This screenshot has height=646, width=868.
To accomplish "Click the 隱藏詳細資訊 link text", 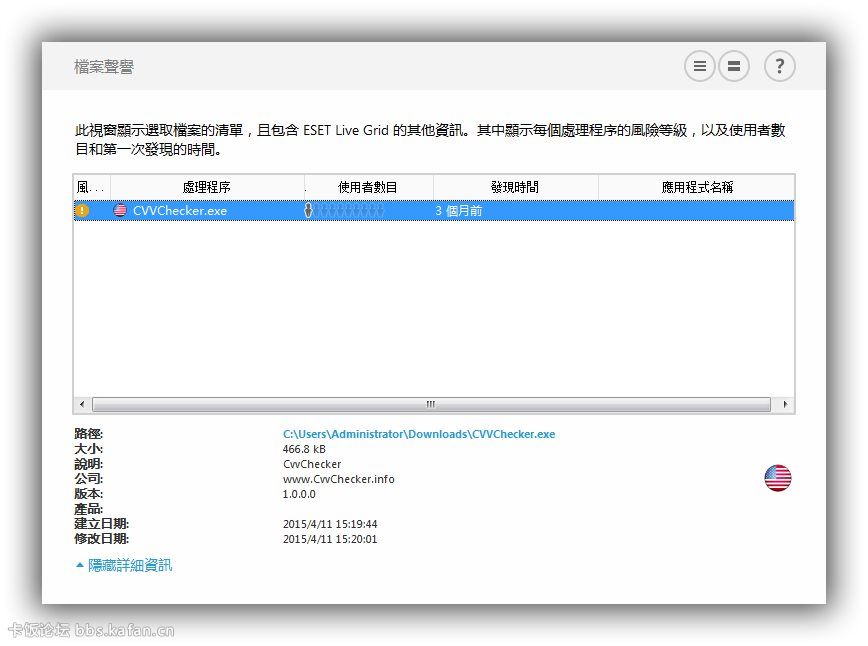I will 130,565.
